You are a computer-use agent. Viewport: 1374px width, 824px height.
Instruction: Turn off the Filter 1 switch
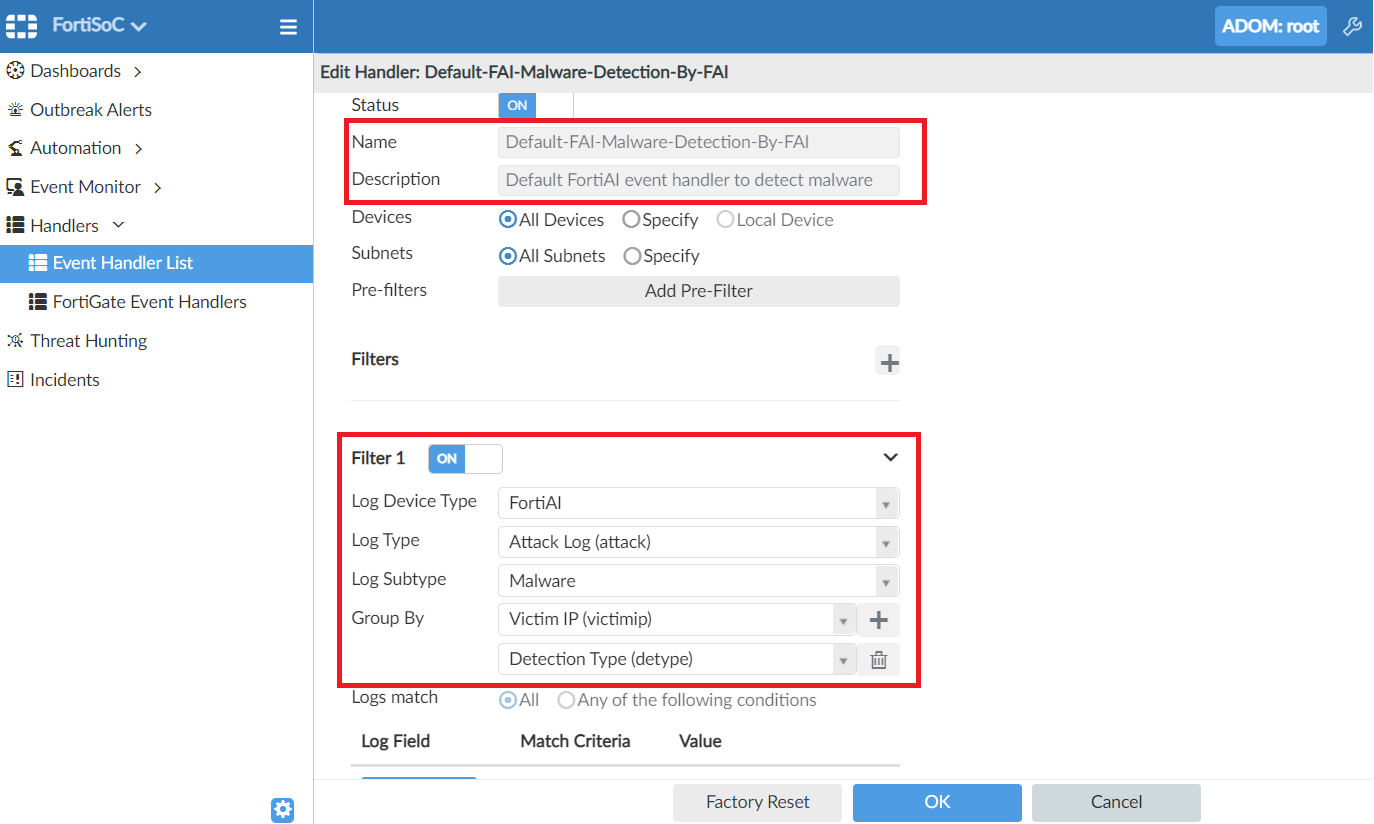(465, 459)
